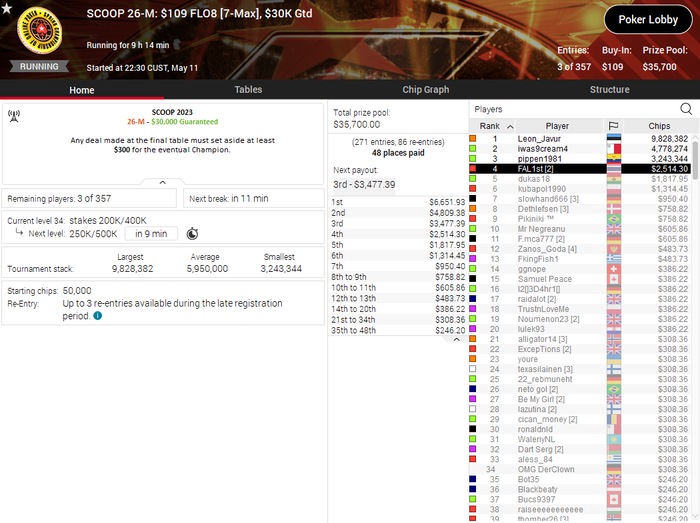This screenshot has width=700, height=523.
Task: Click the 'Remaining players: 3 of 357' field
Action: point(89,199)
